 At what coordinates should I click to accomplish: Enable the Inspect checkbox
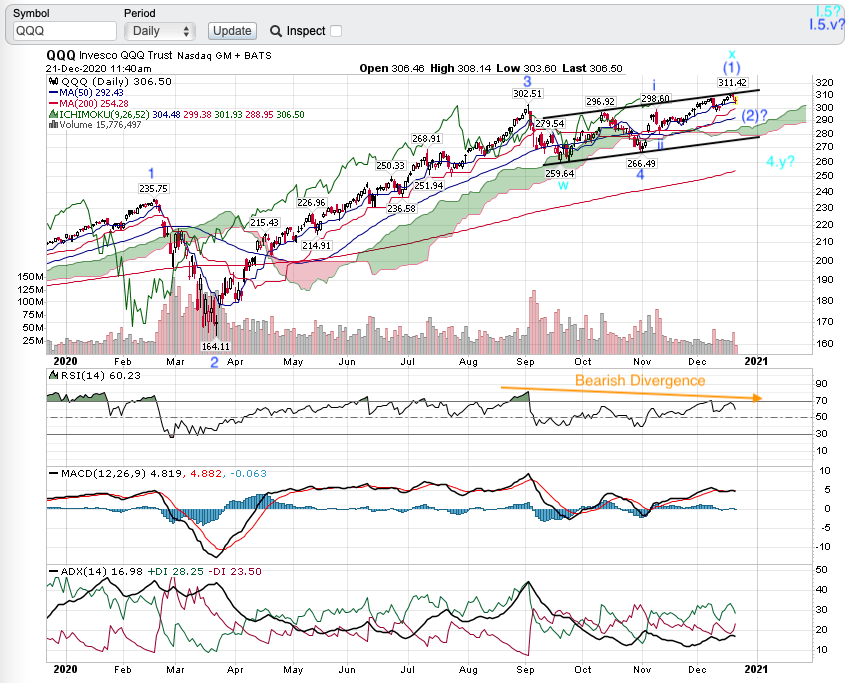(x=335, y=31)
